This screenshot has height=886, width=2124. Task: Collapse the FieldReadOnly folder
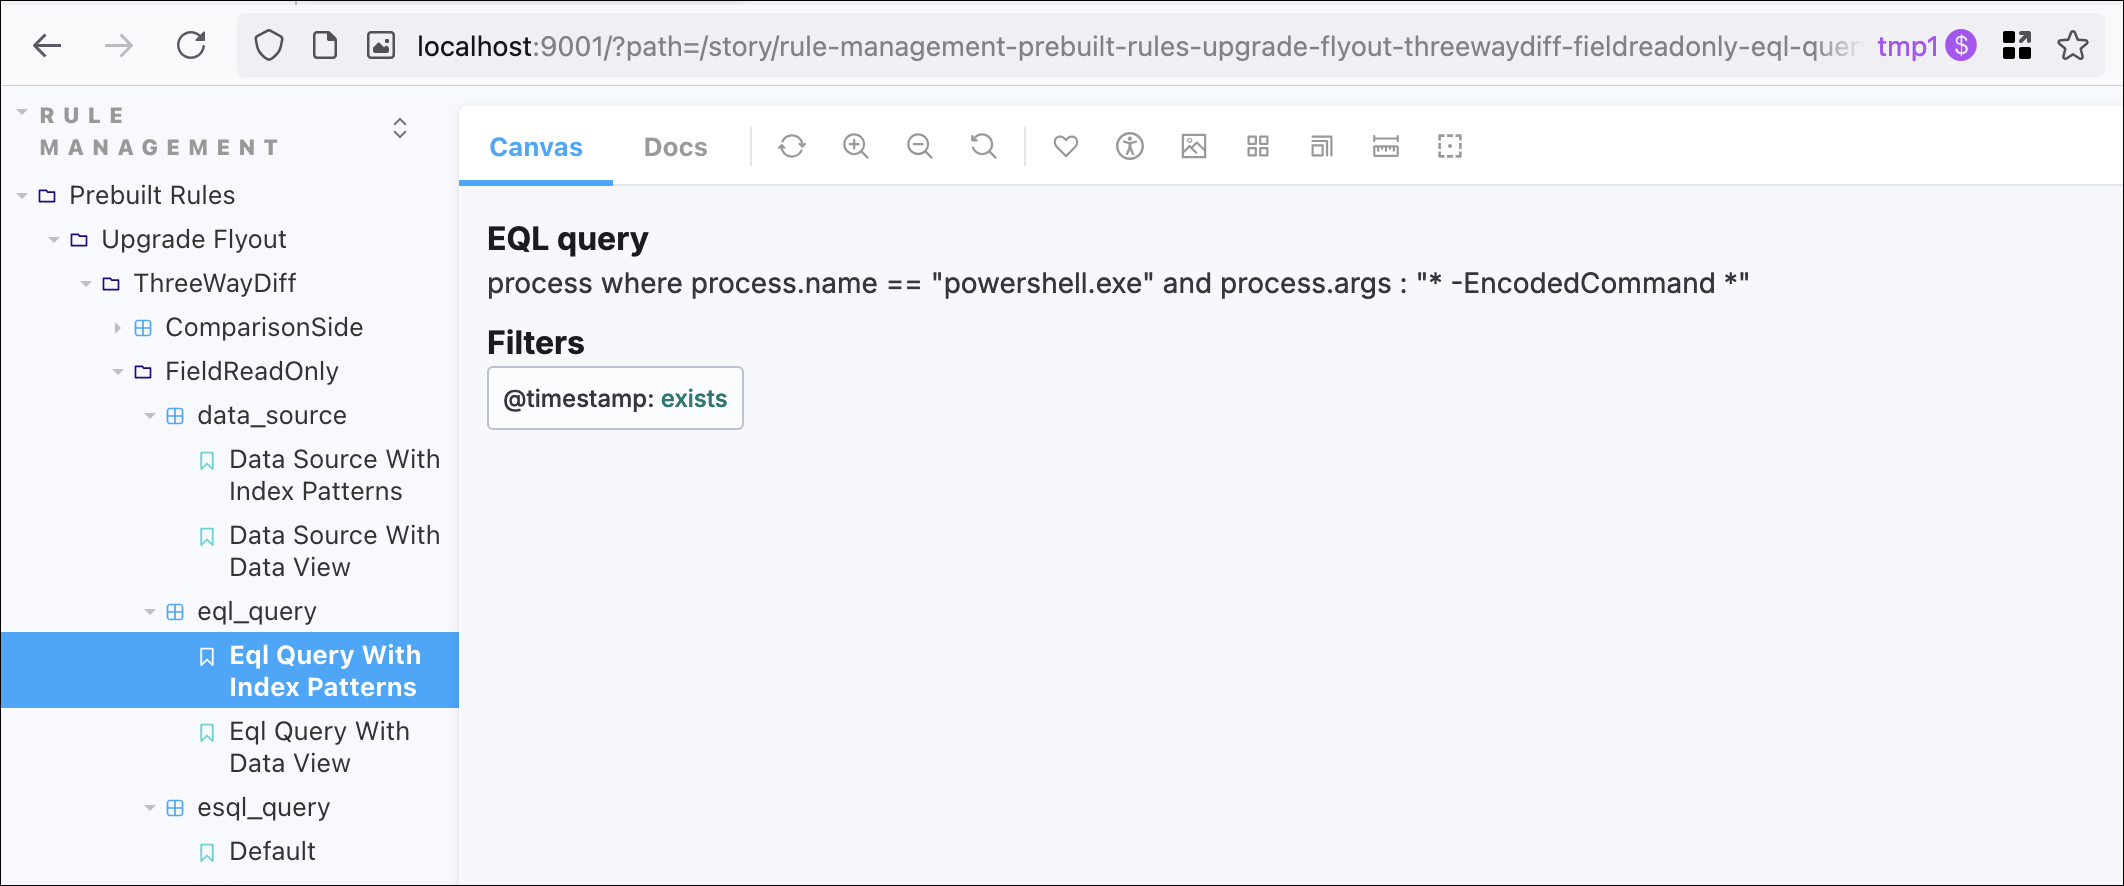[x=252, y=371]
